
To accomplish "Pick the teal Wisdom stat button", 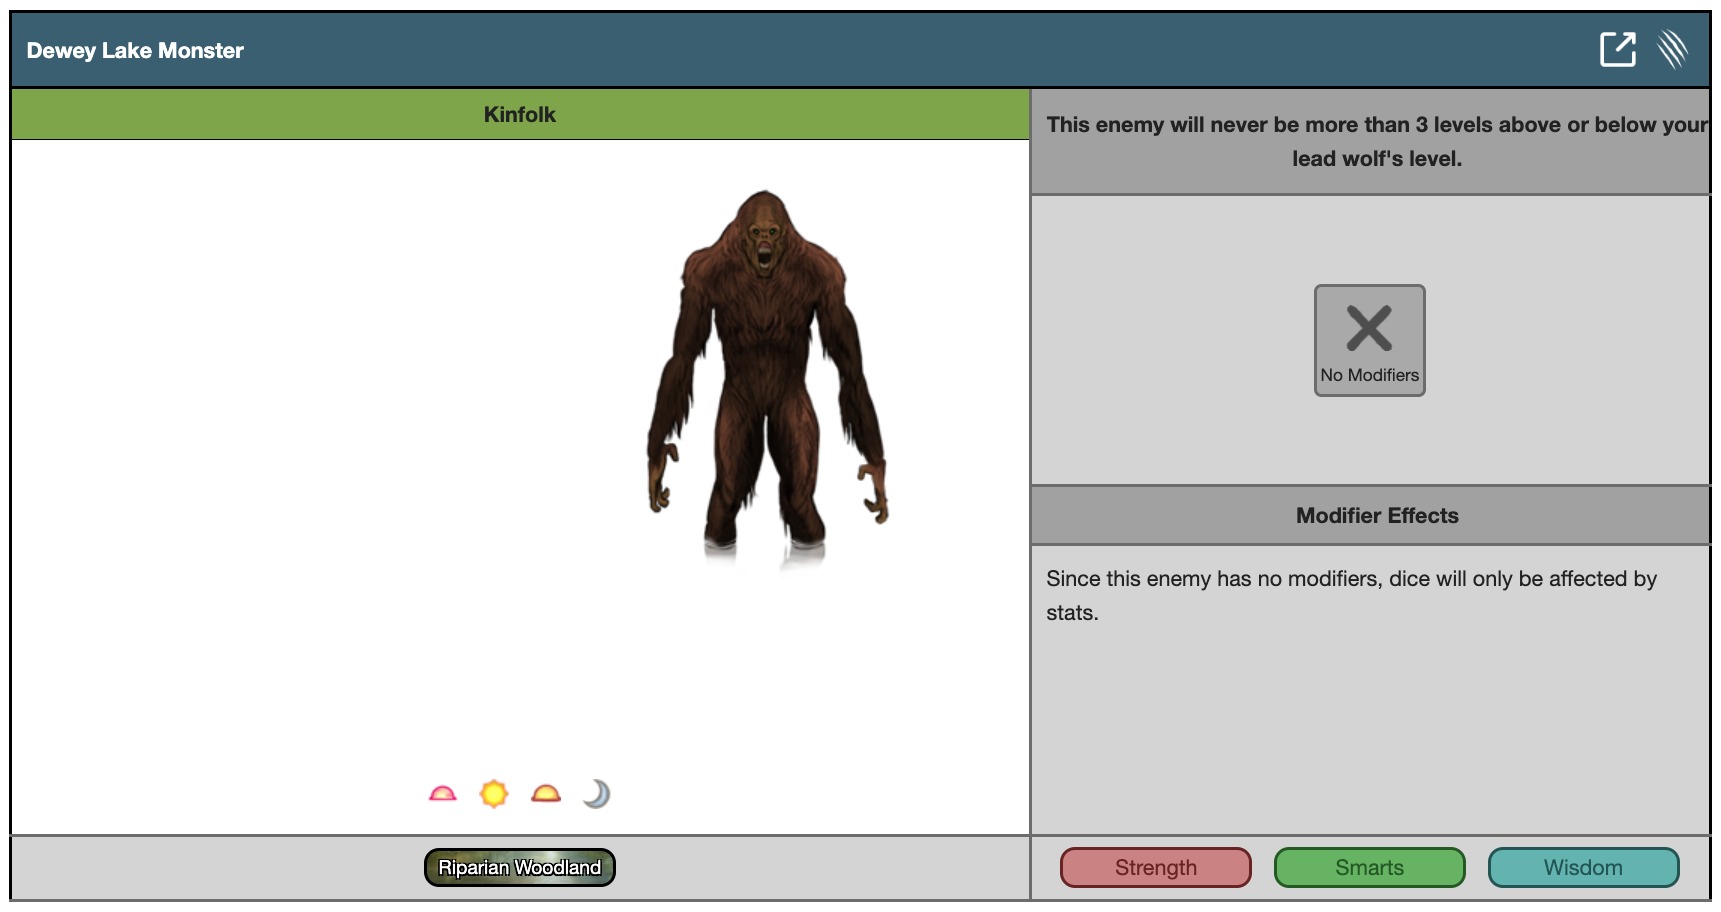I will click(x=1583, y=867).
